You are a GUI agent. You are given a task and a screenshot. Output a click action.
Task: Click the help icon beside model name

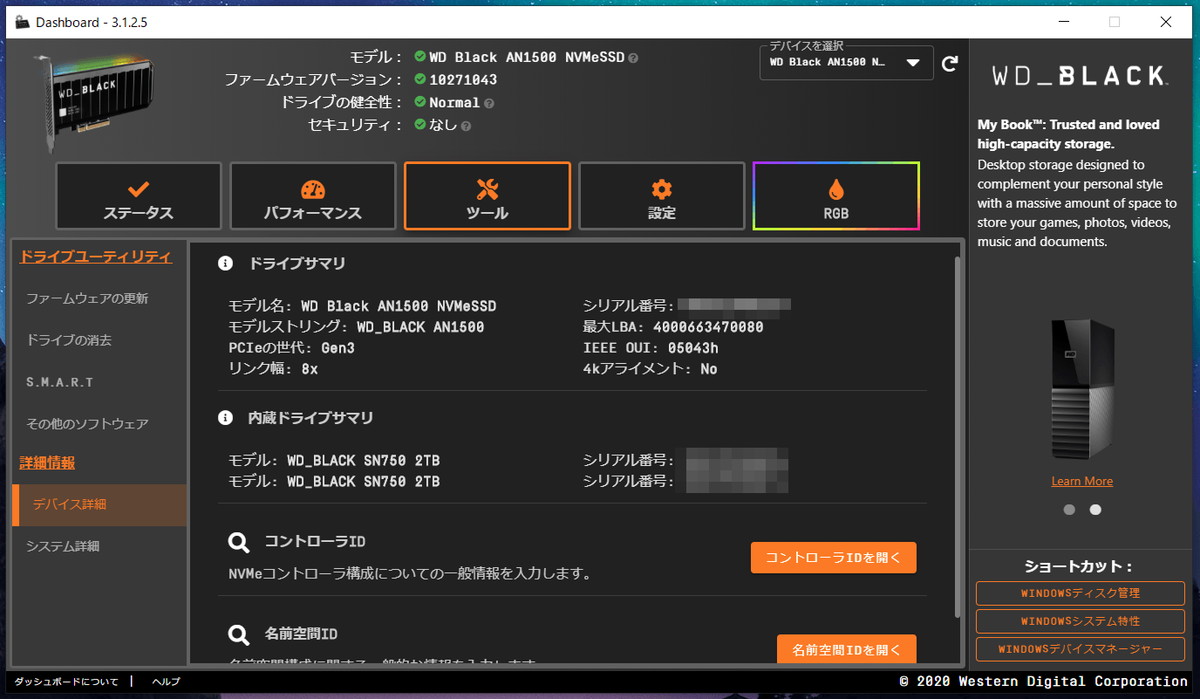[x=633, y=58]
